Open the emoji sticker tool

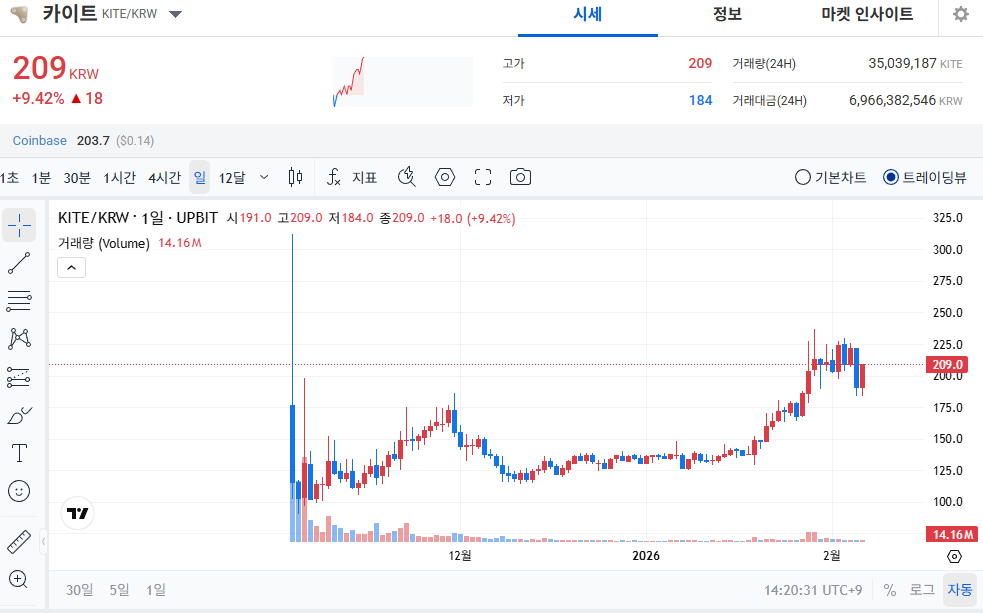(x=19, y=491)
